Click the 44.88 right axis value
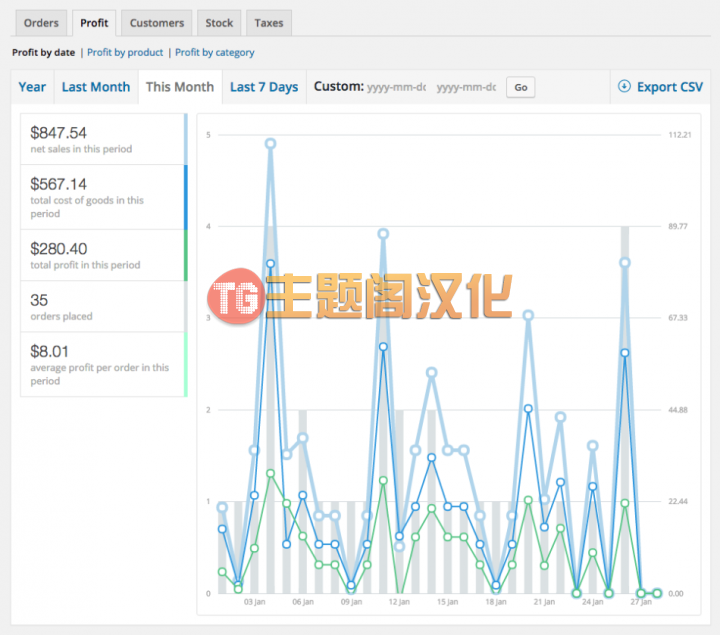 tap(678, 410)
